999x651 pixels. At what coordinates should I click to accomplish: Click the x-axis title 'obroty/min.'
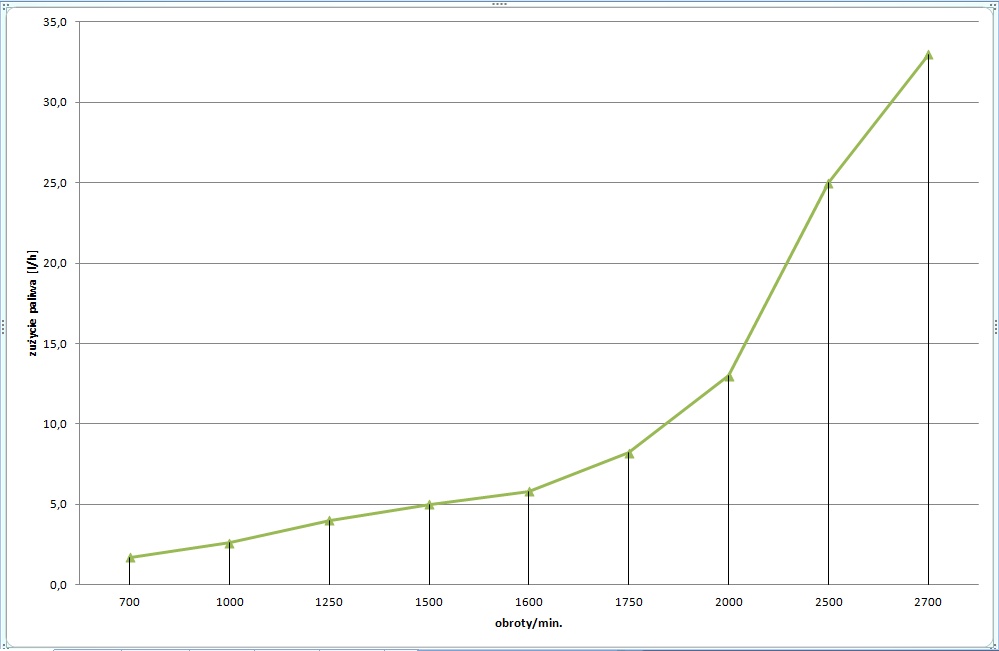[x=529, y=623]
